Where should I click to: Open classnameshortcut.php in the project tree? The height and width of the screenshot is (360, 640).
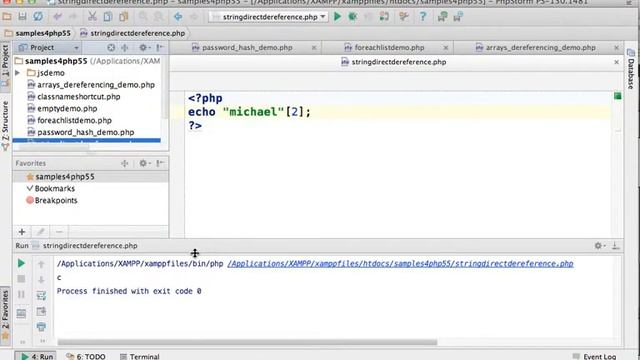click(x=79, y=97)
